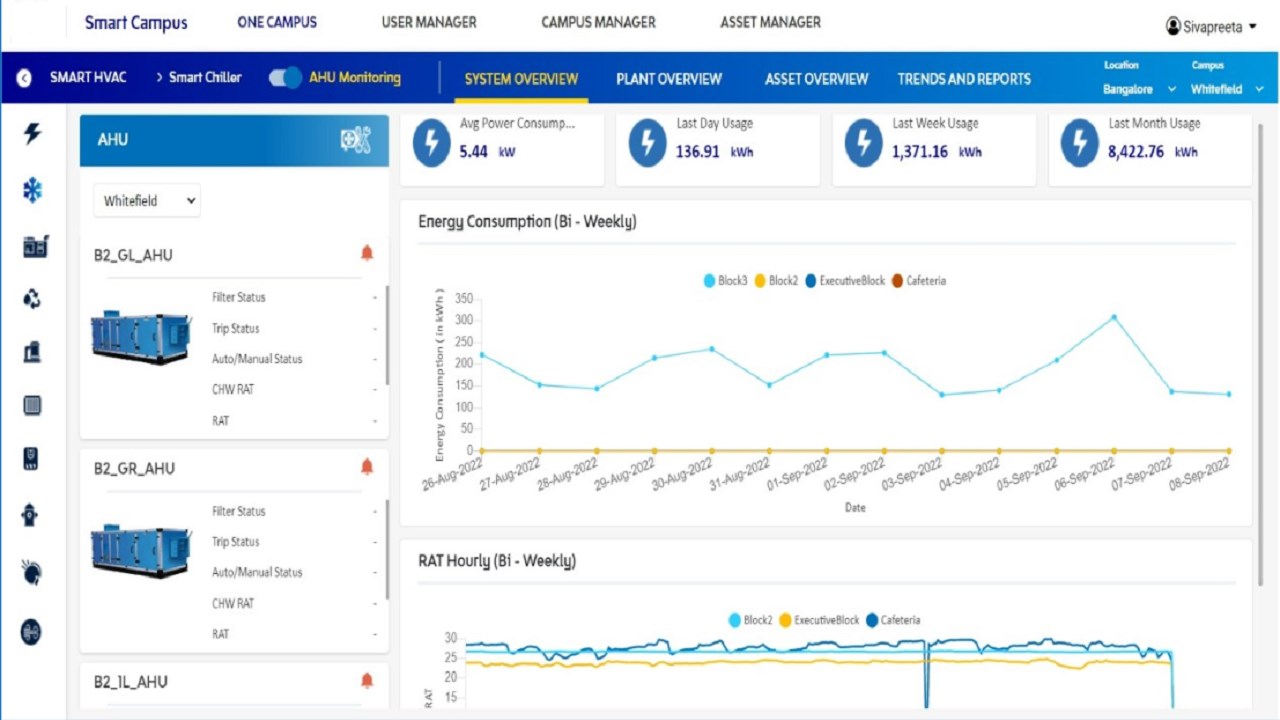Click the alarm bell for B2_1L_AHU

coord(367,680)
